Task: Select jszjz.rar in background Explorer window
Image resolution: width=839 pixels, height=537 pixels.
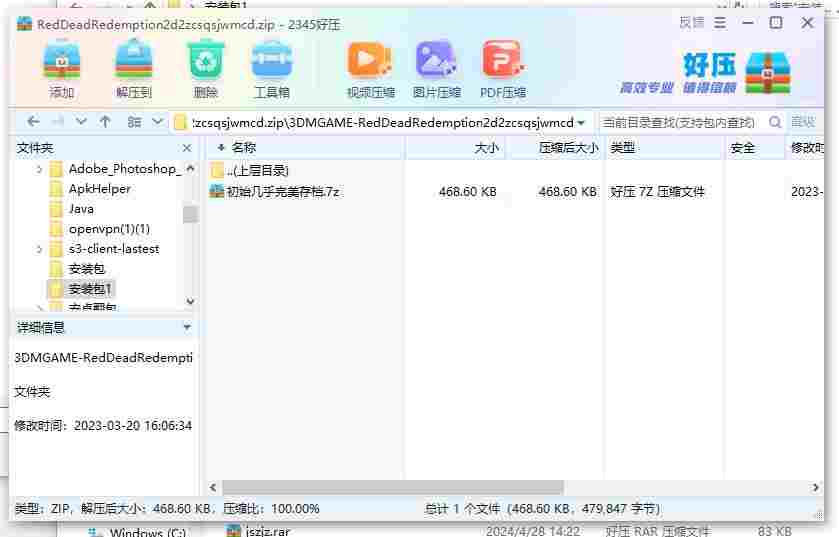Action: (260, 531)
